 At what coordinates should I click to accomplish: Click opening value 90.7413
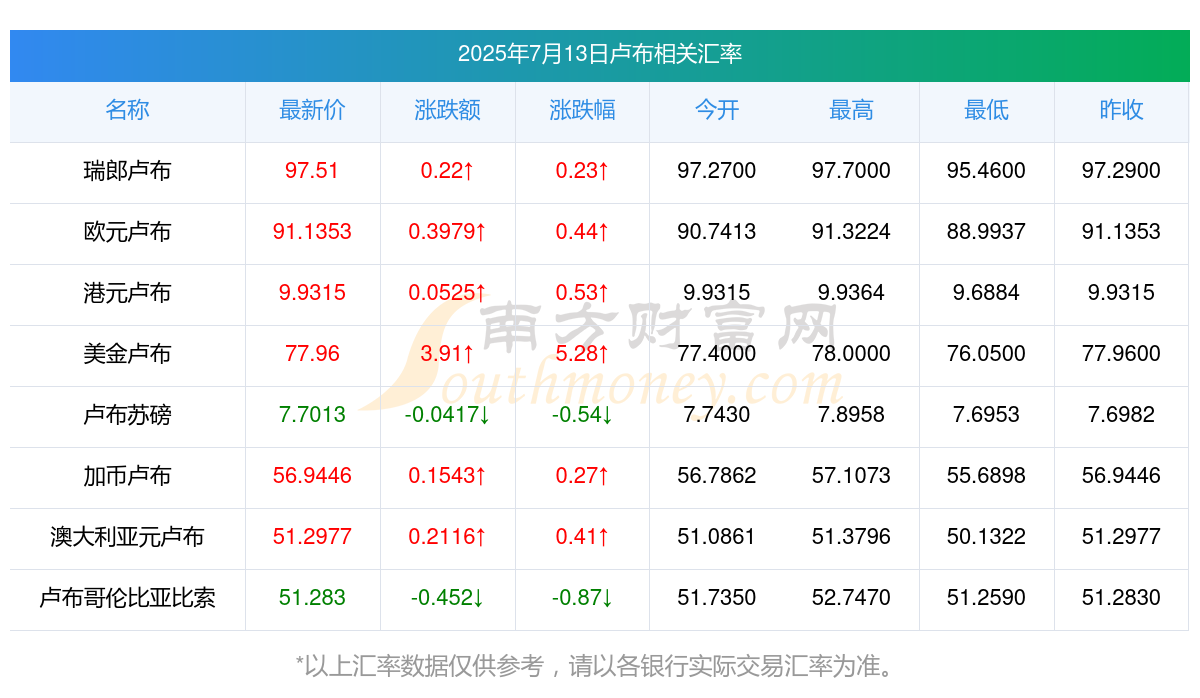click(x=717, y=232)
